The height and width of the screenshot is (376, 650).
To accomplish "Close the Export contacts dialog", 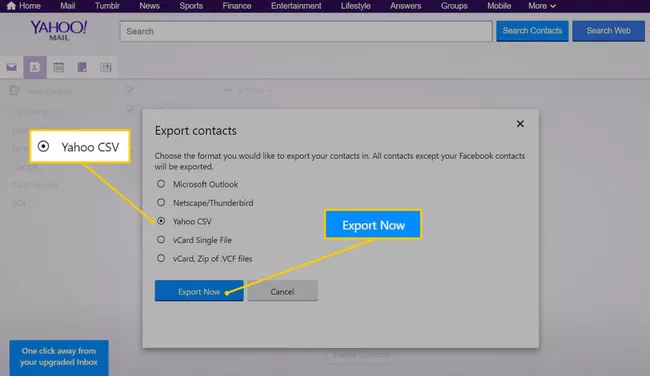I will pyautogui.click(x=520, y=124).
